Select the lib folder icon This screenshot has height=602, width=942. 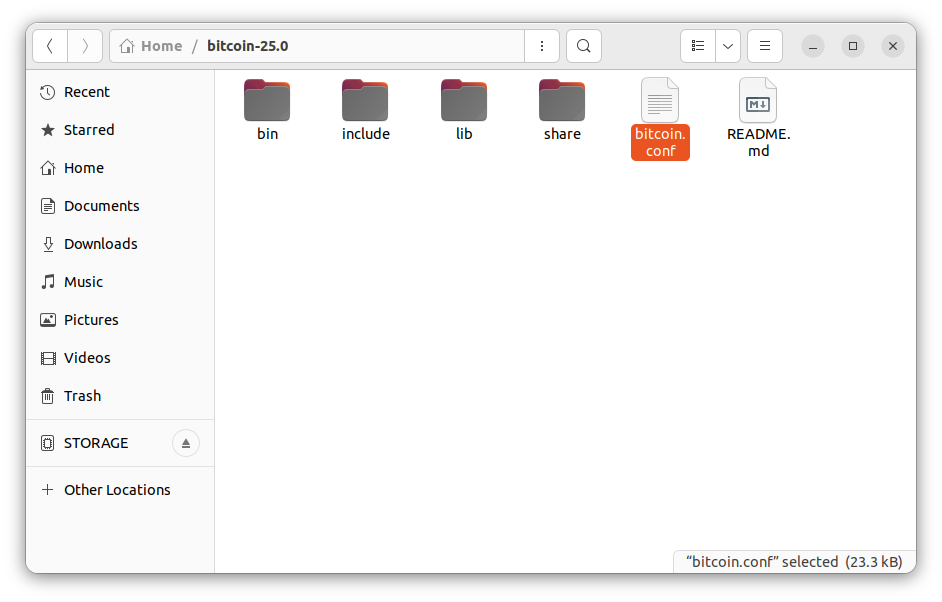[x=464, y=100]
